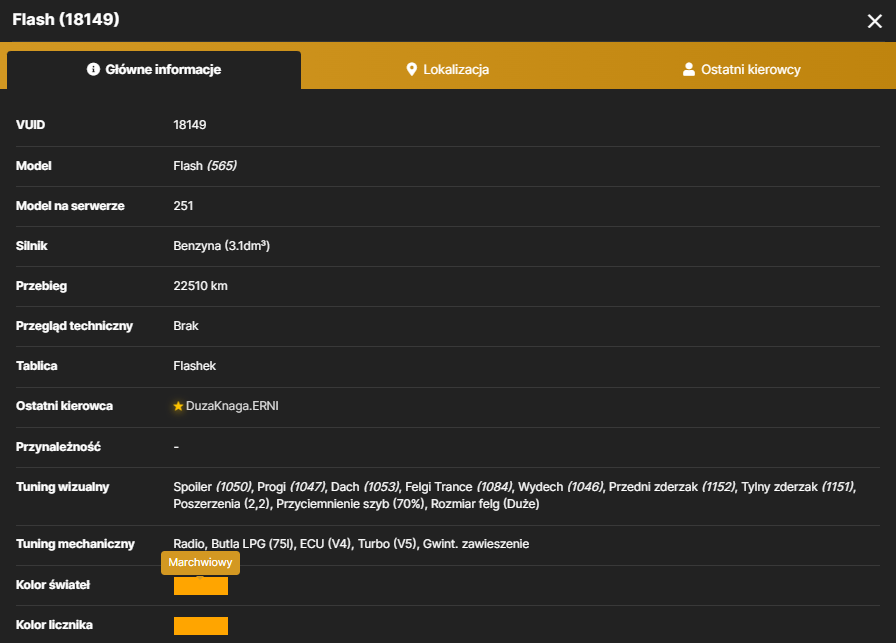Click the dialog title Flash (18149)

(x=66, y=19)
